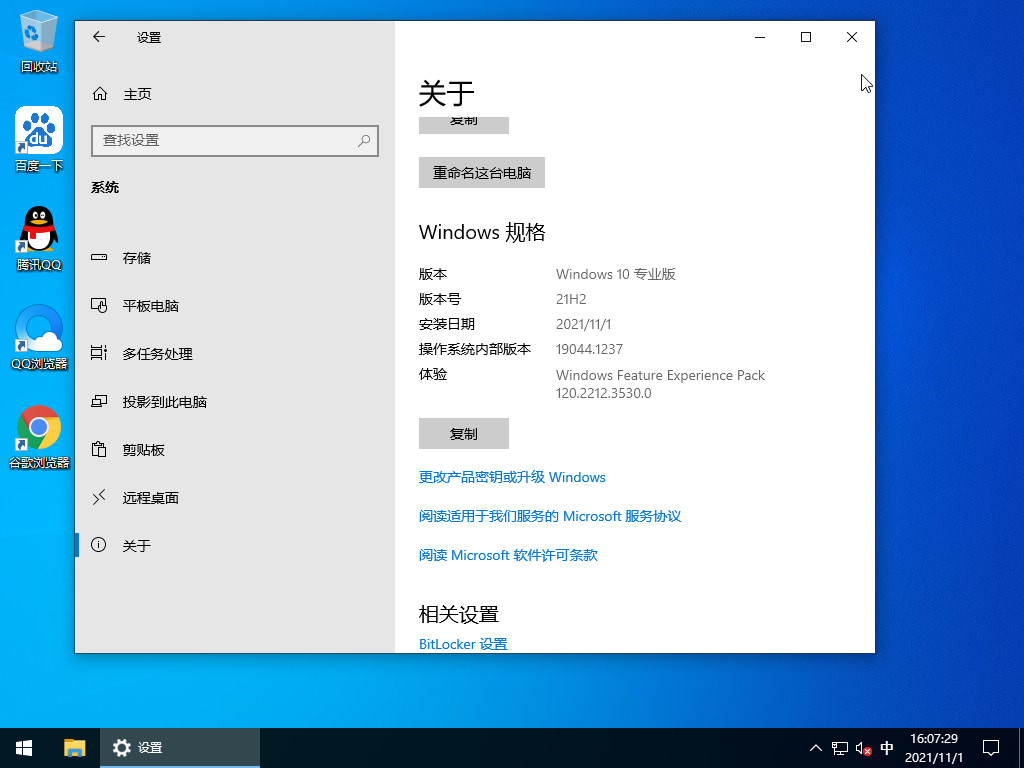Open the 更改产品密钥或升级 Windows link
Image resolution: width=1024 pixels, height=768 pixels.
point(512,477)
